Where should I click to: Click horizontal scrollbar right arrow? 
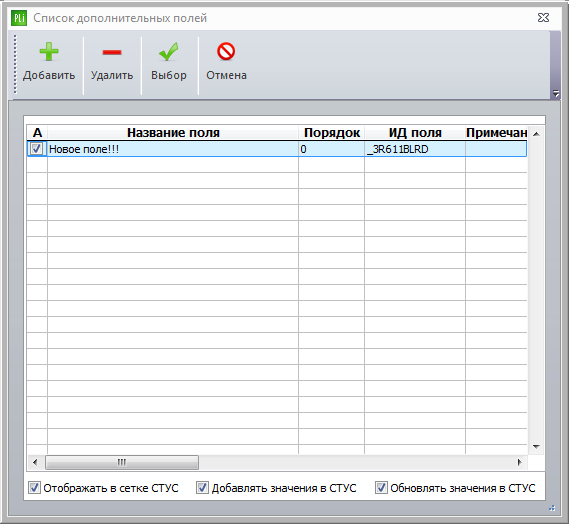pos(520,462)
